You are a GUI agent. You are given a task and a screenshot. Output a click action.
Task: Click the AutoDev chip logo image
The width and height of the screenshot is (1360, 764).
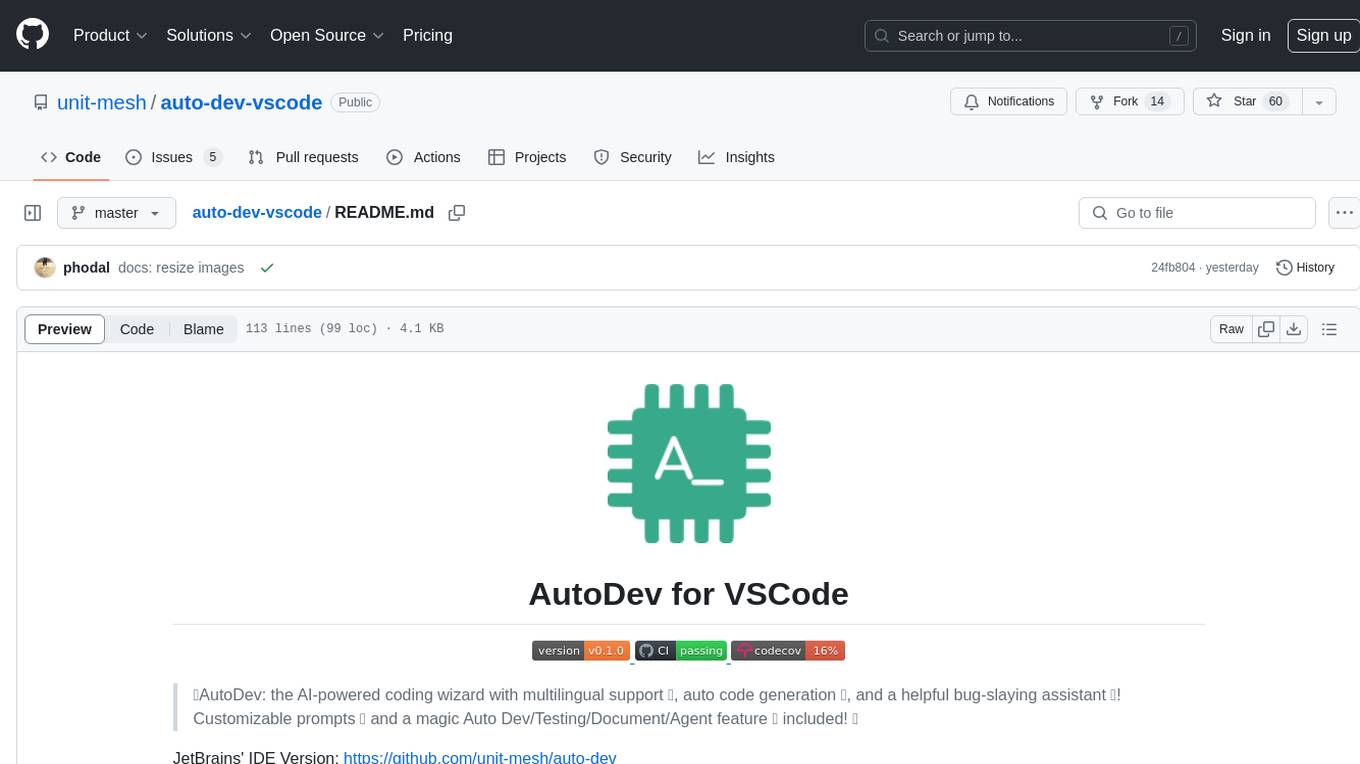[689, 463]
